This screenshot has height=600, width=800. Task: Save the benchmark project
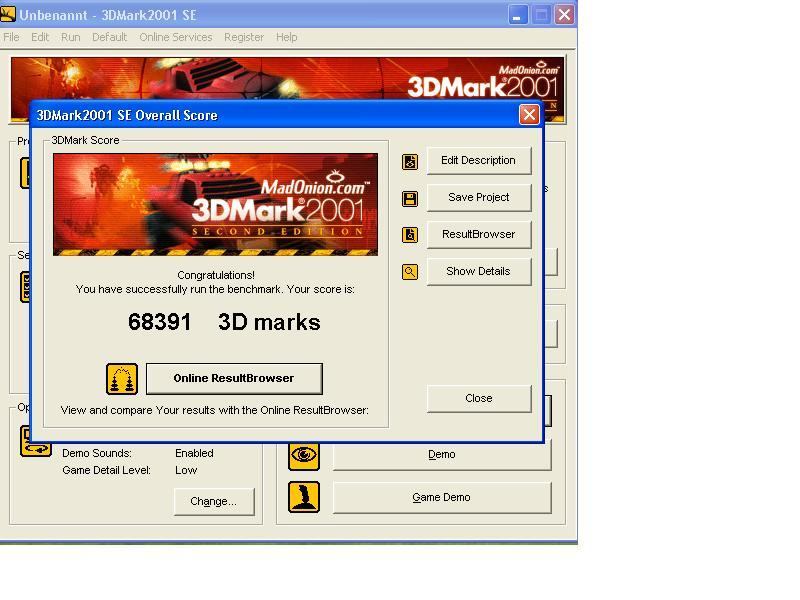click(x=479, y=197)
